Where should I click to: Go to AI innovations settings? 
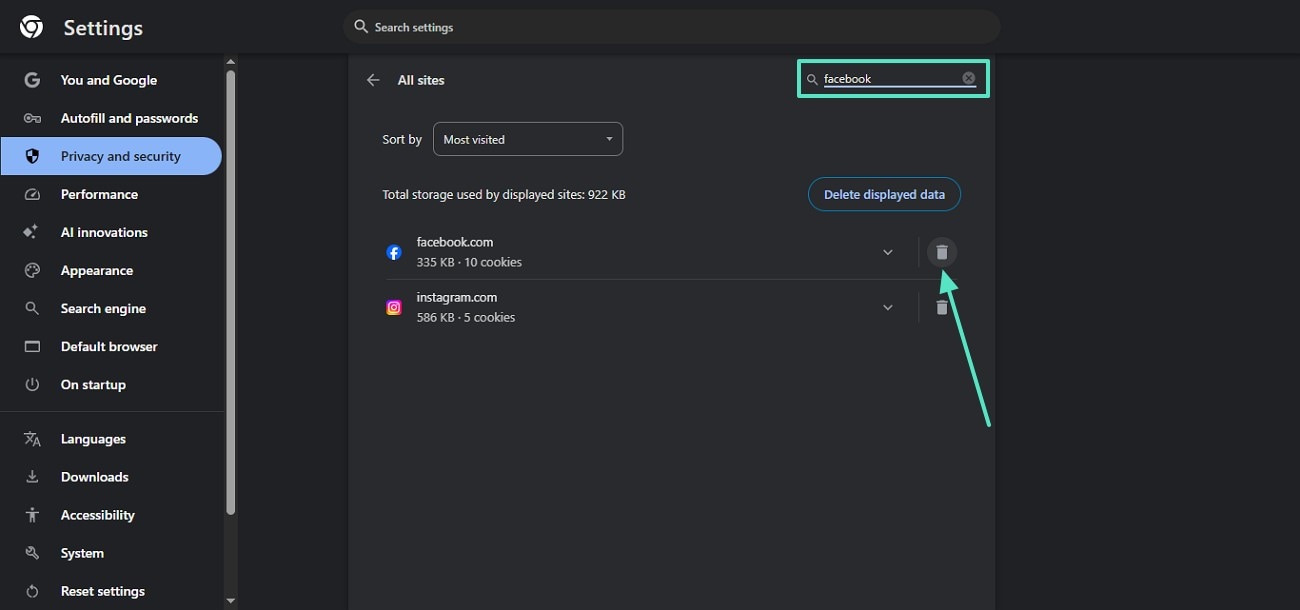point(104,232)
